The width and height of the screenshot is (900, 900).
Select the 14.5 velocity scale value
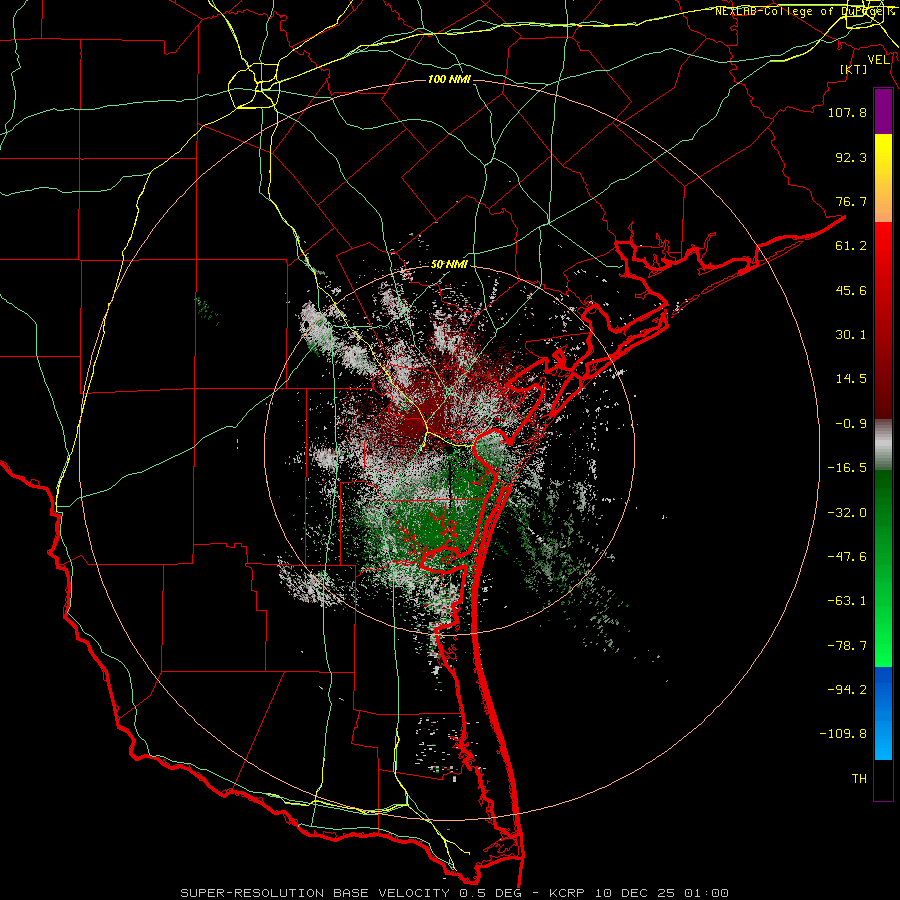[x=851, y=379]
